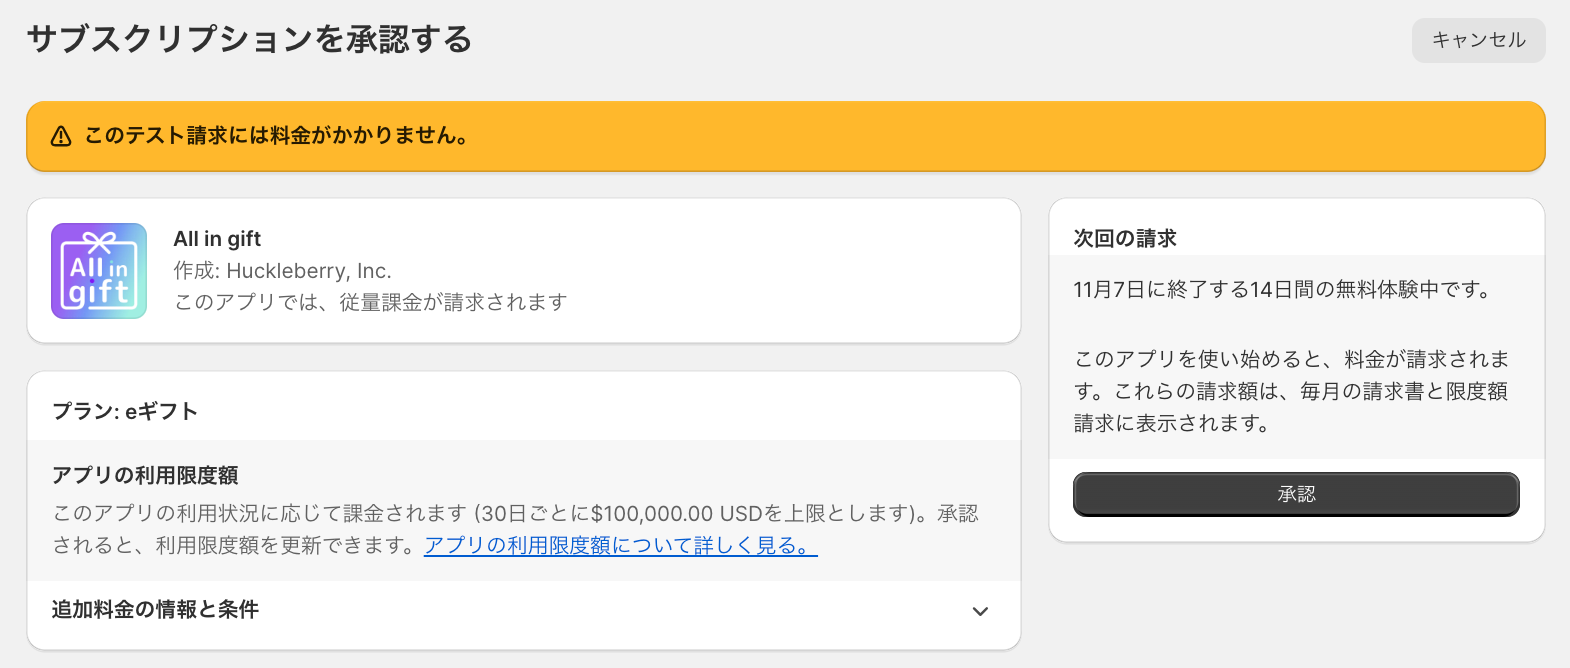Click the 作成: Huckleberry, Inc. developer text
Image resolution: width=1570 pixels, height=668 pixels.
[282, 271]
